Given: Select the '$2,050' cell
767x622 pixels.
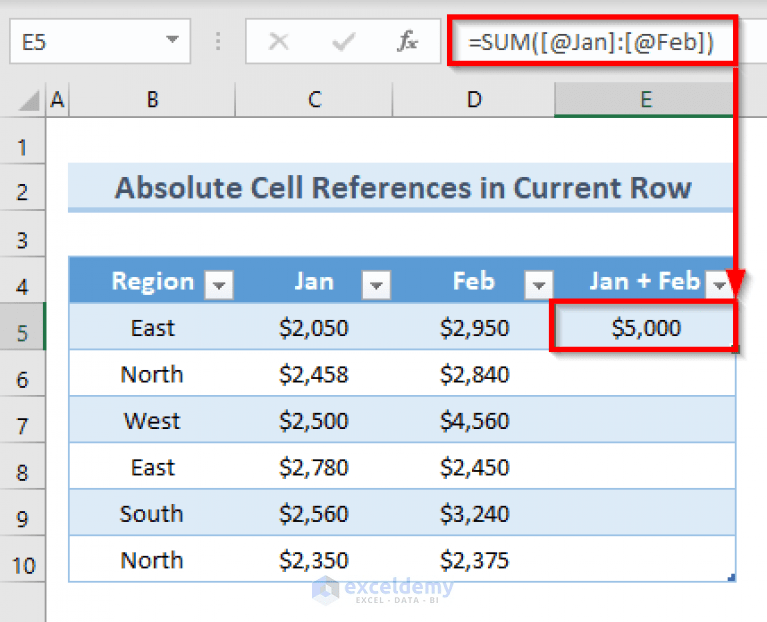Looking at the screenshot, I should click(x=314, y=327).
